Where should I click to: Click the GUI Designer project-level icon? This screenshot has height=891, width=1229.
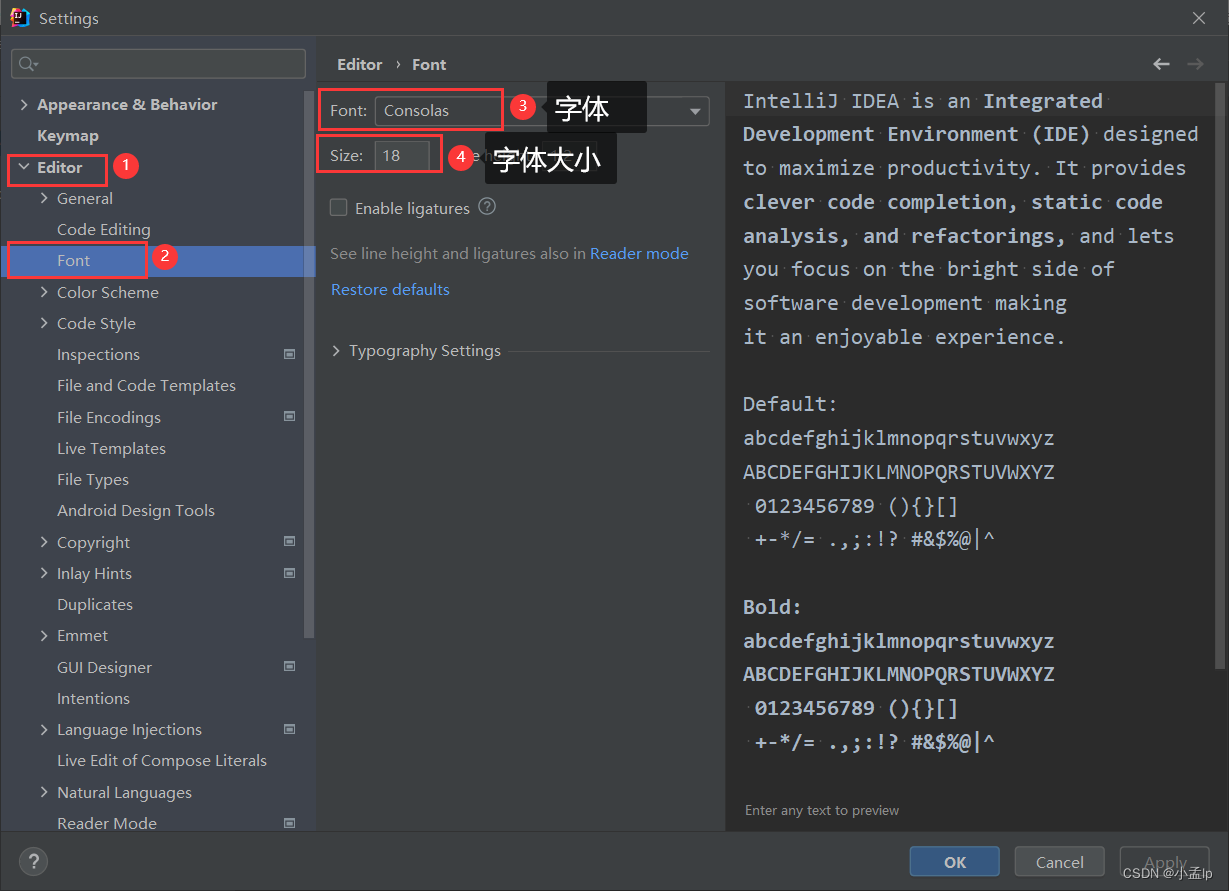(x=289, y=666)
